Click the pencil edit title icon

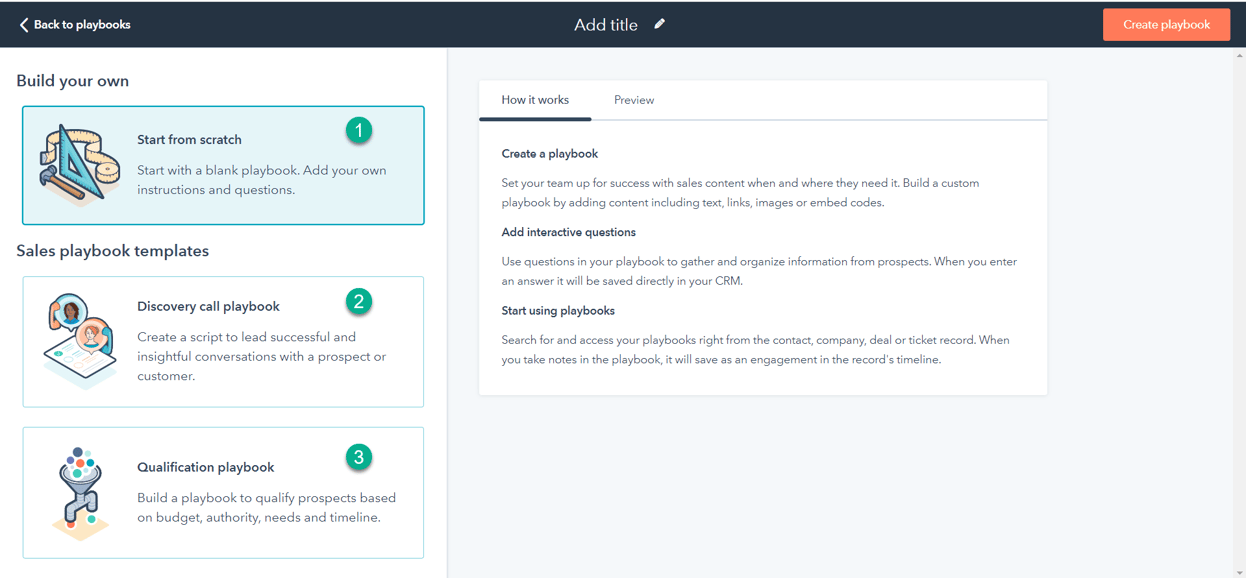click(660, 24)
